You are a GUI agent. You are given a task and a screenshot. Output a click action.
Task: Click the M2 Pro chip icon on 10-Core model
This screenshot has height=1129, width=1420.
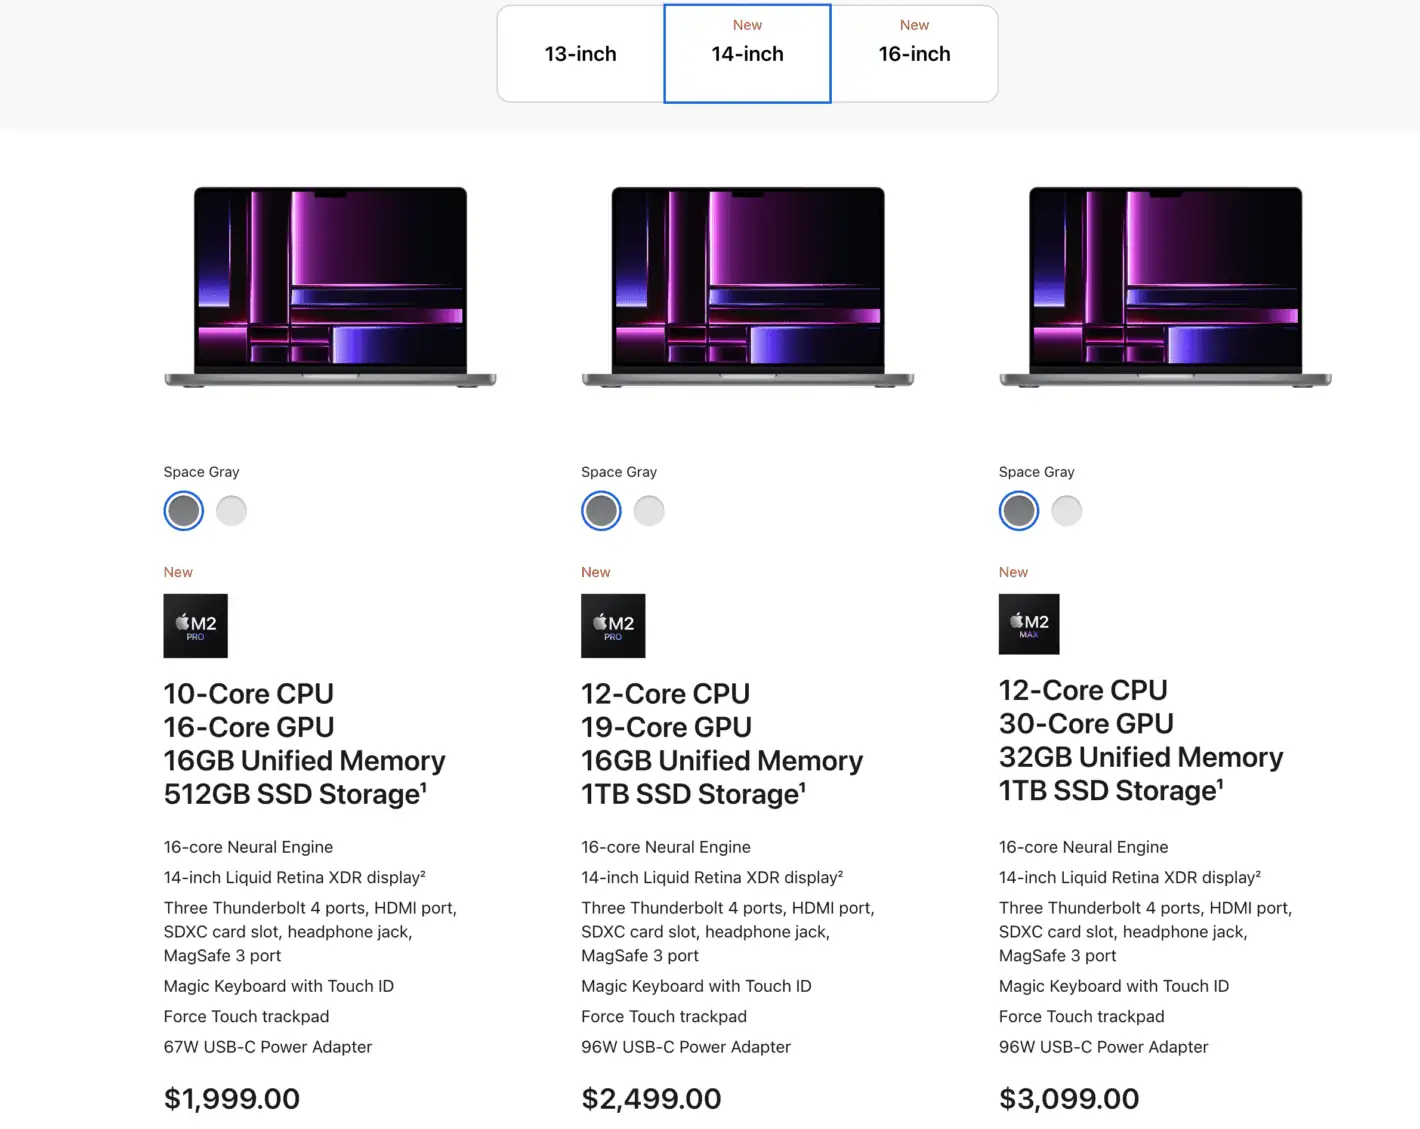(x=195, y=626)
